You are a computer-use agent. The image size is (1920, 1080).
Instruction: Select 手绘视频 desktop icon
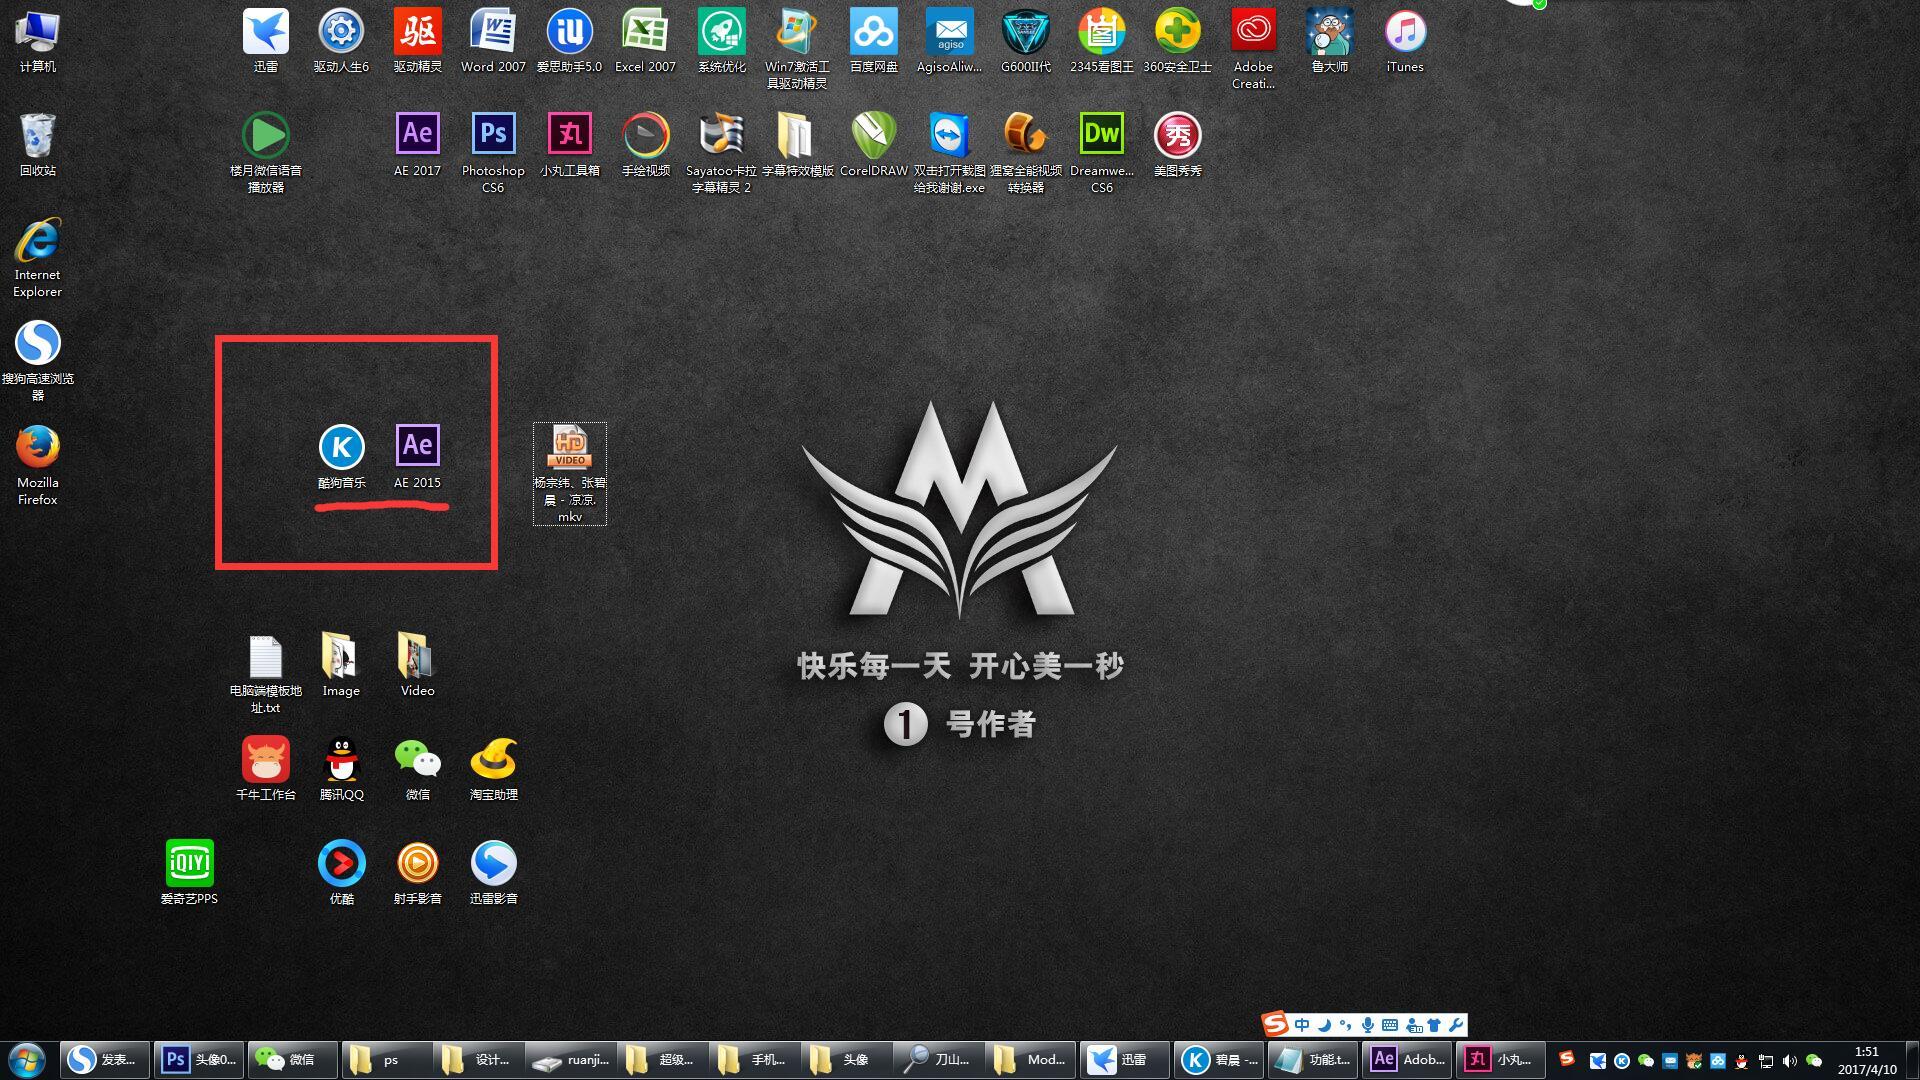click(x=645, y=145)
